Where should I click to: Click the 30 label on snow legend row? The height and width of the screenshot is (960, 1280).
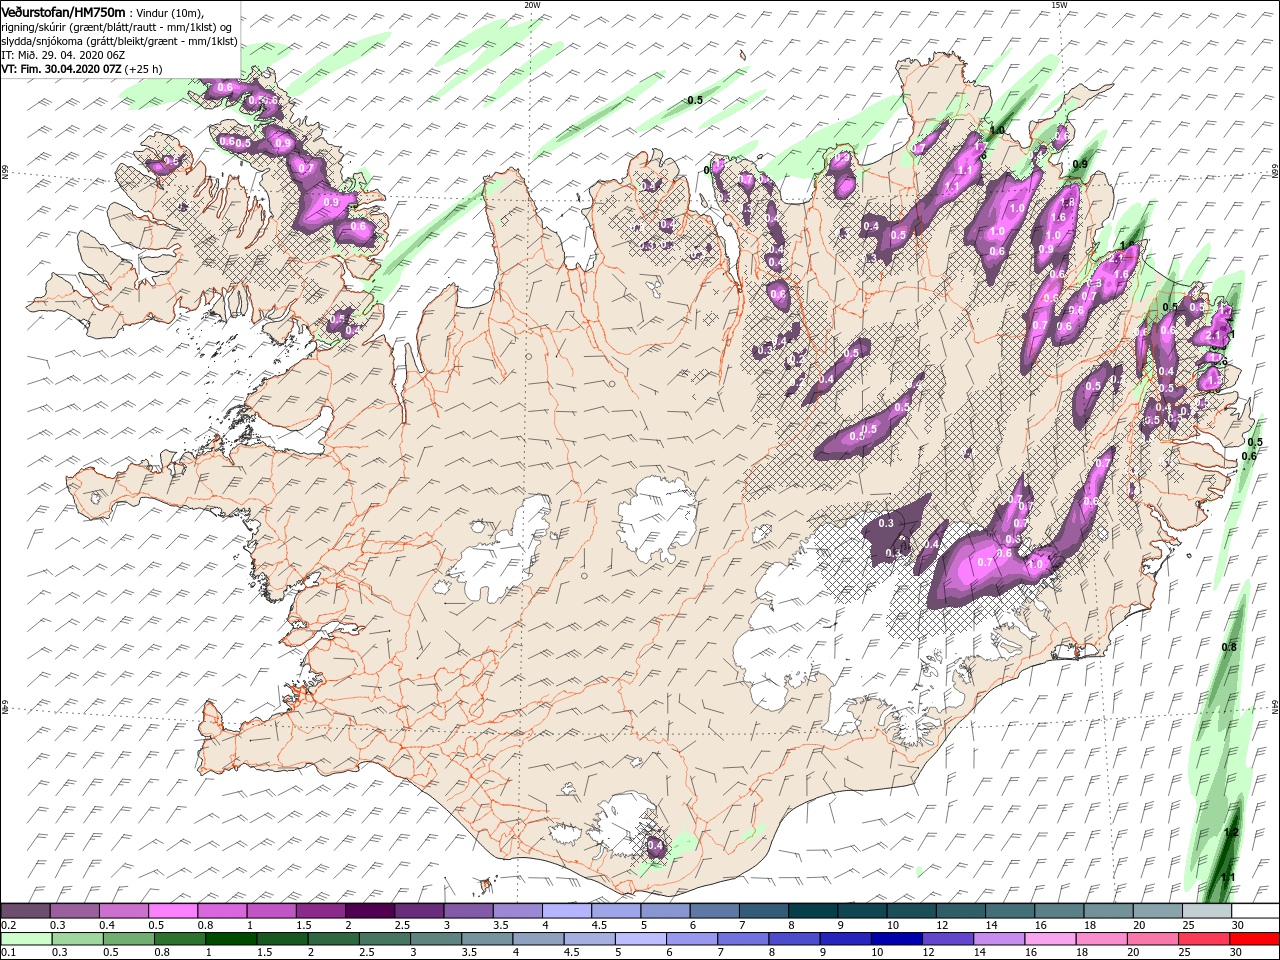[1238, 925]
